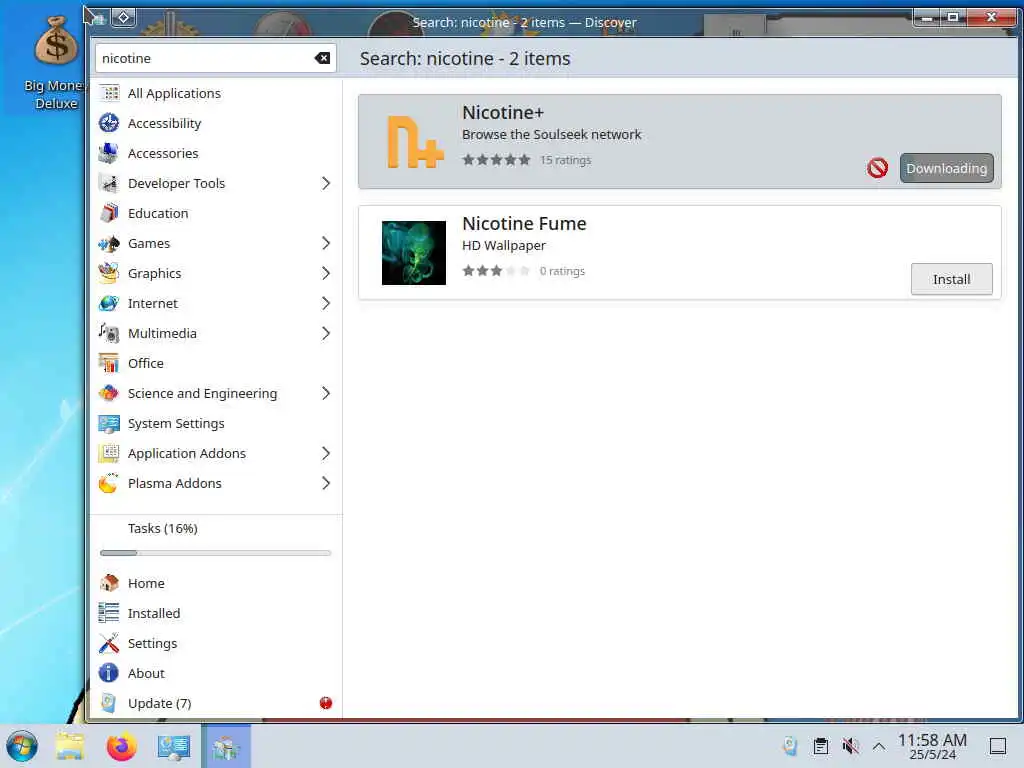The height and width of the screenshot is (768, 1024).
Task: Expand Internet subcategories
Action: coord(326,304)
